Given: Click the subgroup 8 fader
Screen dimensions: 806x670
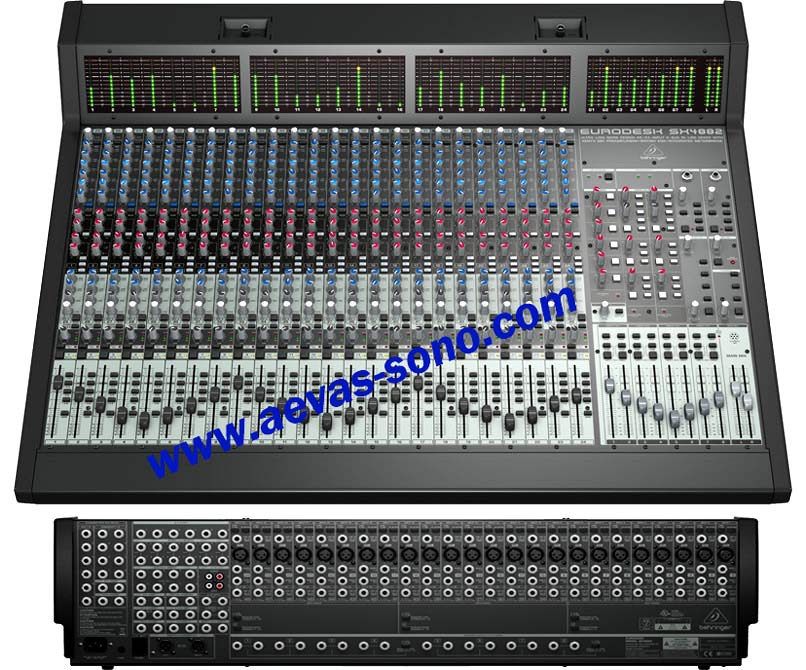Looking at the screenshot, I should tap(719, 399).
